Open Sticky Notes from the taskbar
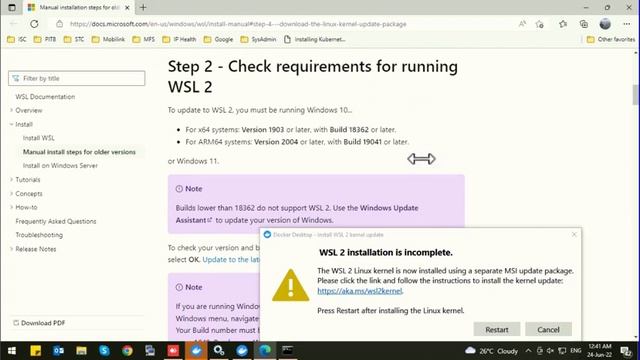The width and height of the screenshot is (640, 360). click(36, 351)
